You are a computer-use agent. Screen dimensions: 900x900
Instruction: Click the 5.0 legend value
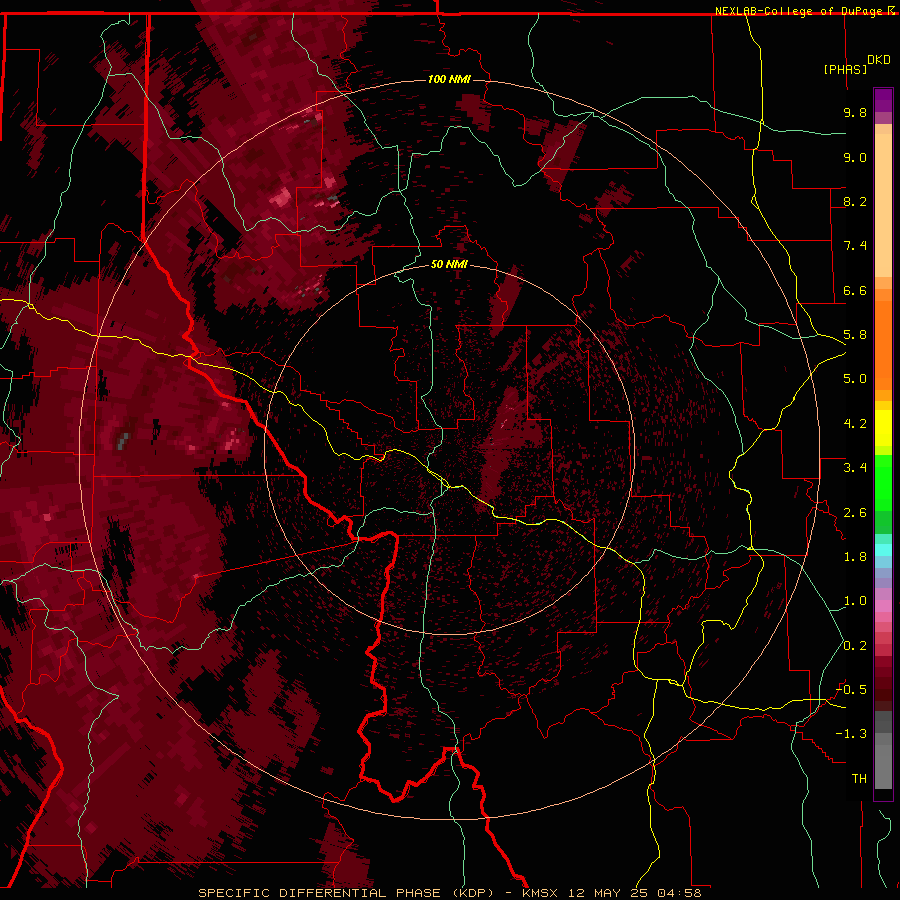(855, 379)
